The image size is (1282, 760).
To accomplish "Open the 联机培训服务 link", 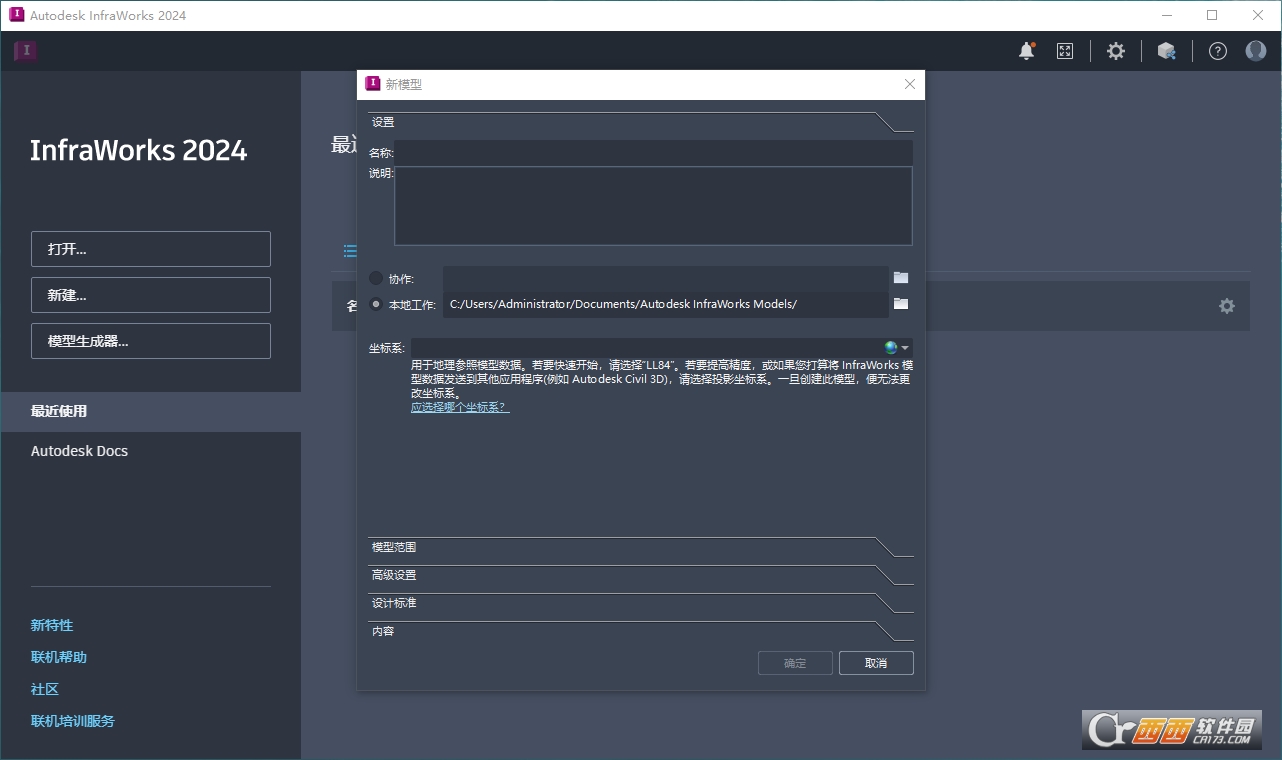I will [x=73, y=721].
